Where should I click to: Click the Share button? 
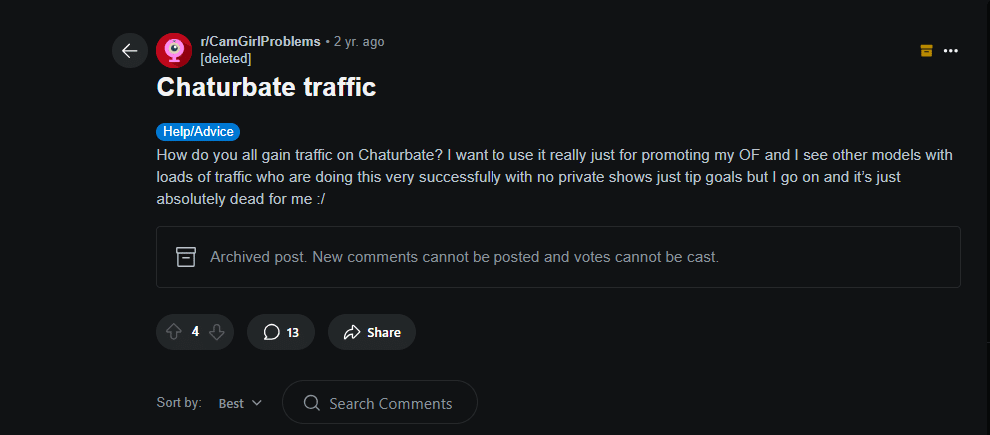pyautogui.click(x=371, y=332)
